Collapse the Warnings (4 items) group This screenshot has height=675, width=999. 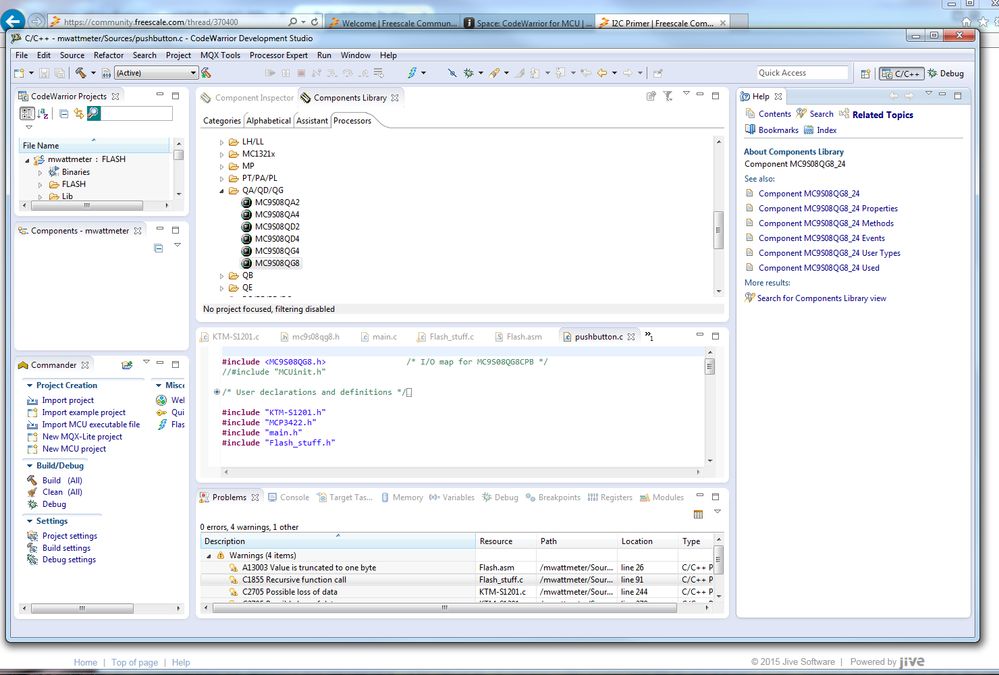click(208, 555)
